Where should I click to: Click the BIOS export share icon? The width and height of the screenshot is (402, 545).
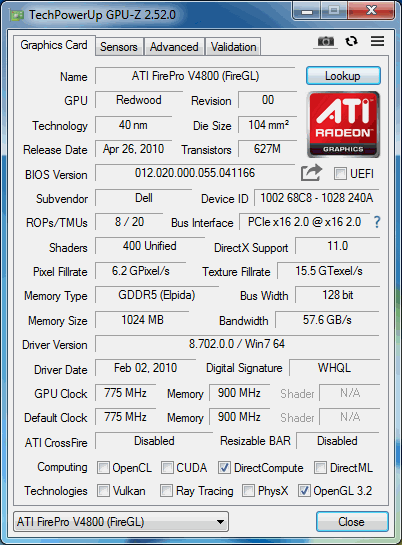coord(311,173)
